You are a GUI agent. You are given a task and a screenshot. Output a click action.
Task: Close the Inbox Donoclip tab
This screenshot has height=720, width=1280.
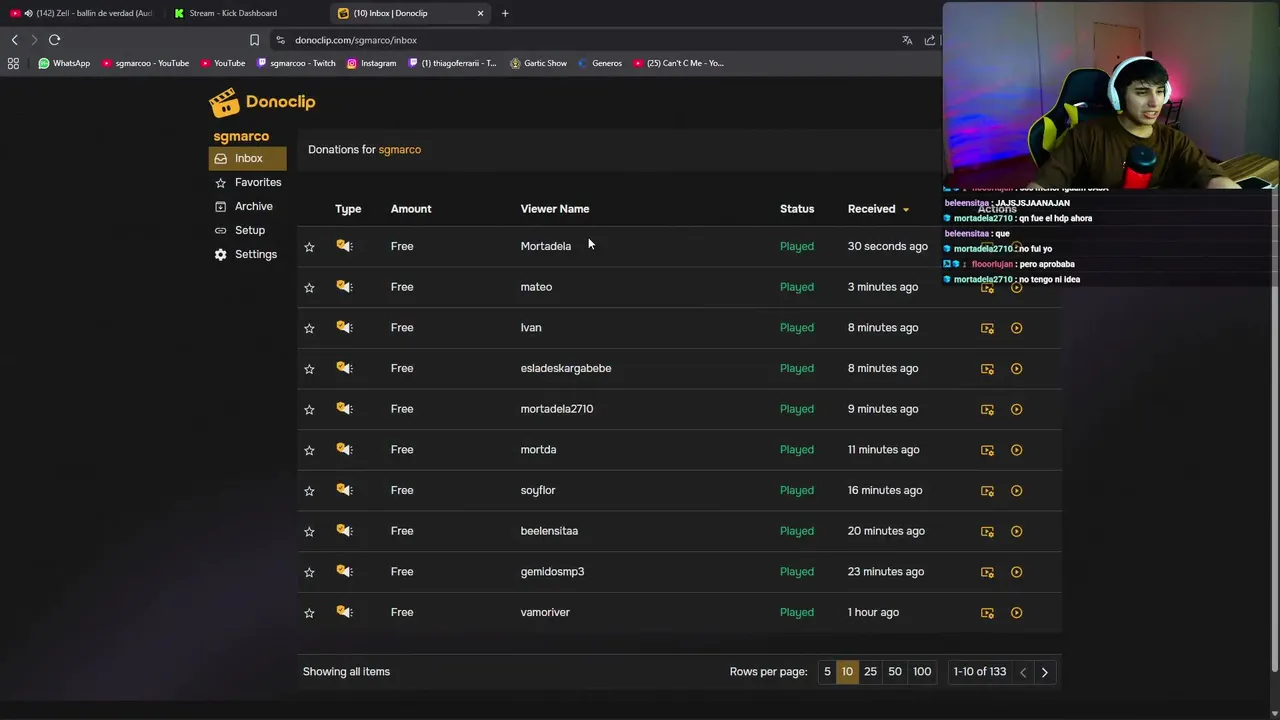[x=480, y=13]
